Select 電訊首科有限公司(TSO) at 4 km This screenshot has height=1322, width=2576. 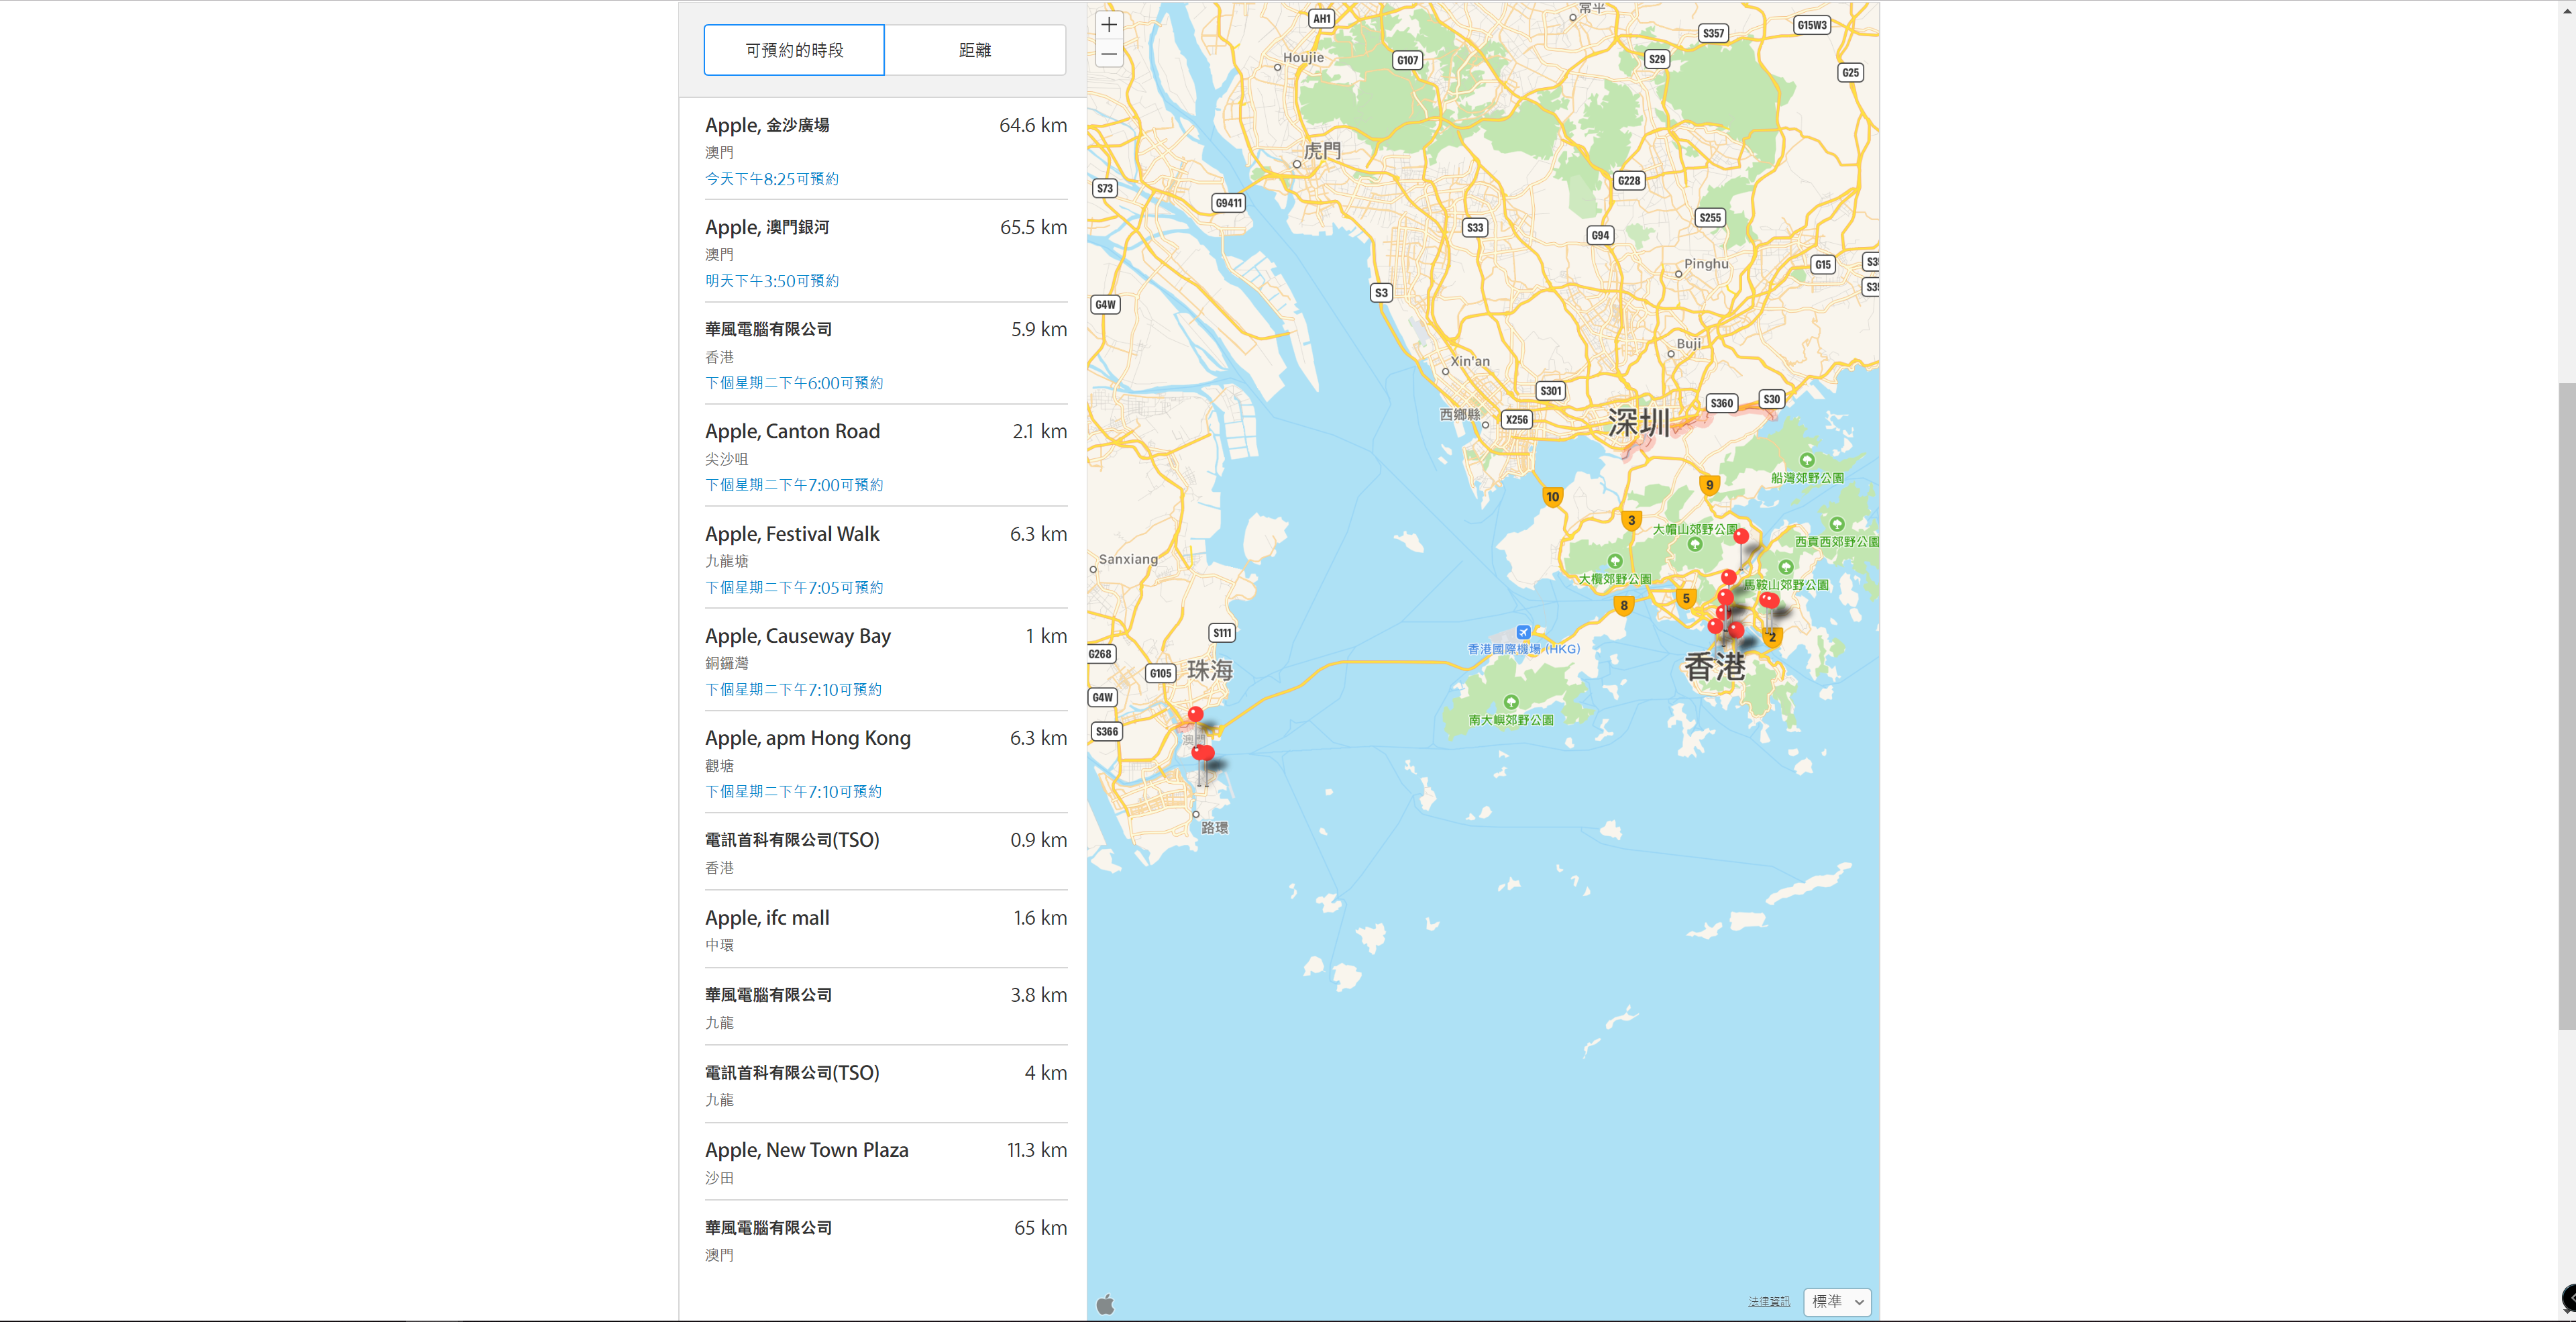(x=886, y=1084)
